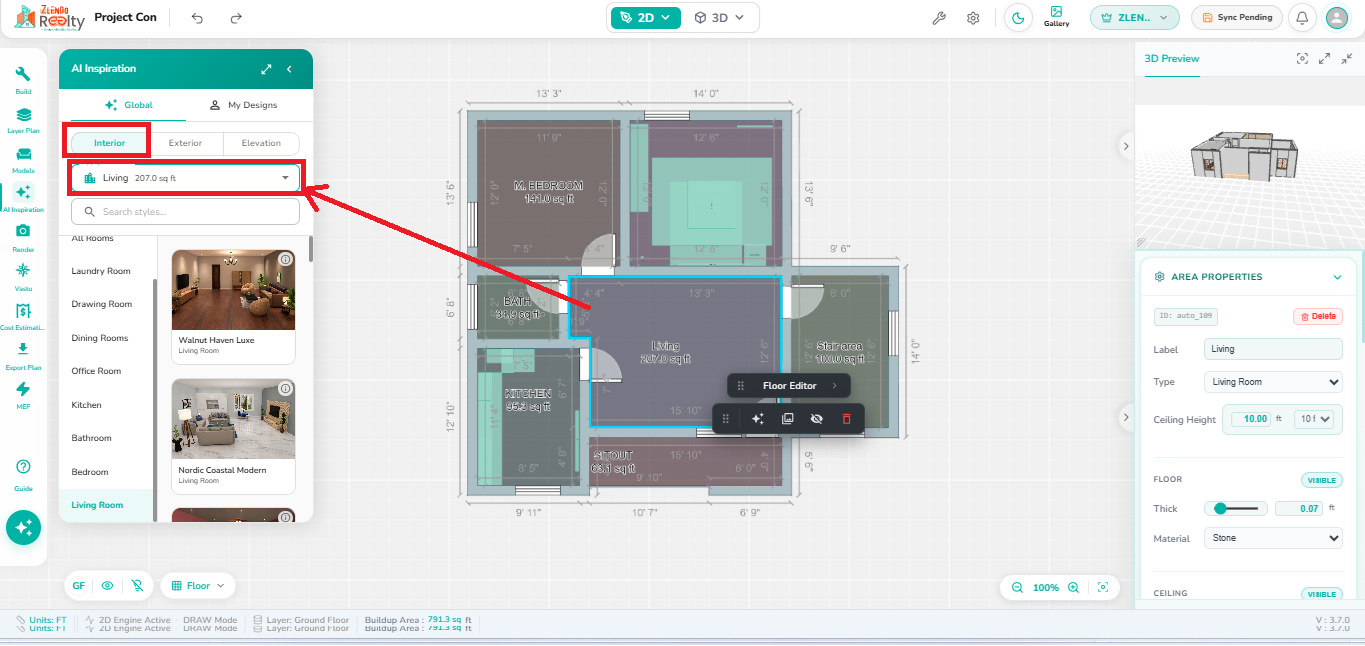Image resolution: width=1365 pixels, height=646 pixels.
Task: Open the Floor layer dropdown
Action: 197,586
